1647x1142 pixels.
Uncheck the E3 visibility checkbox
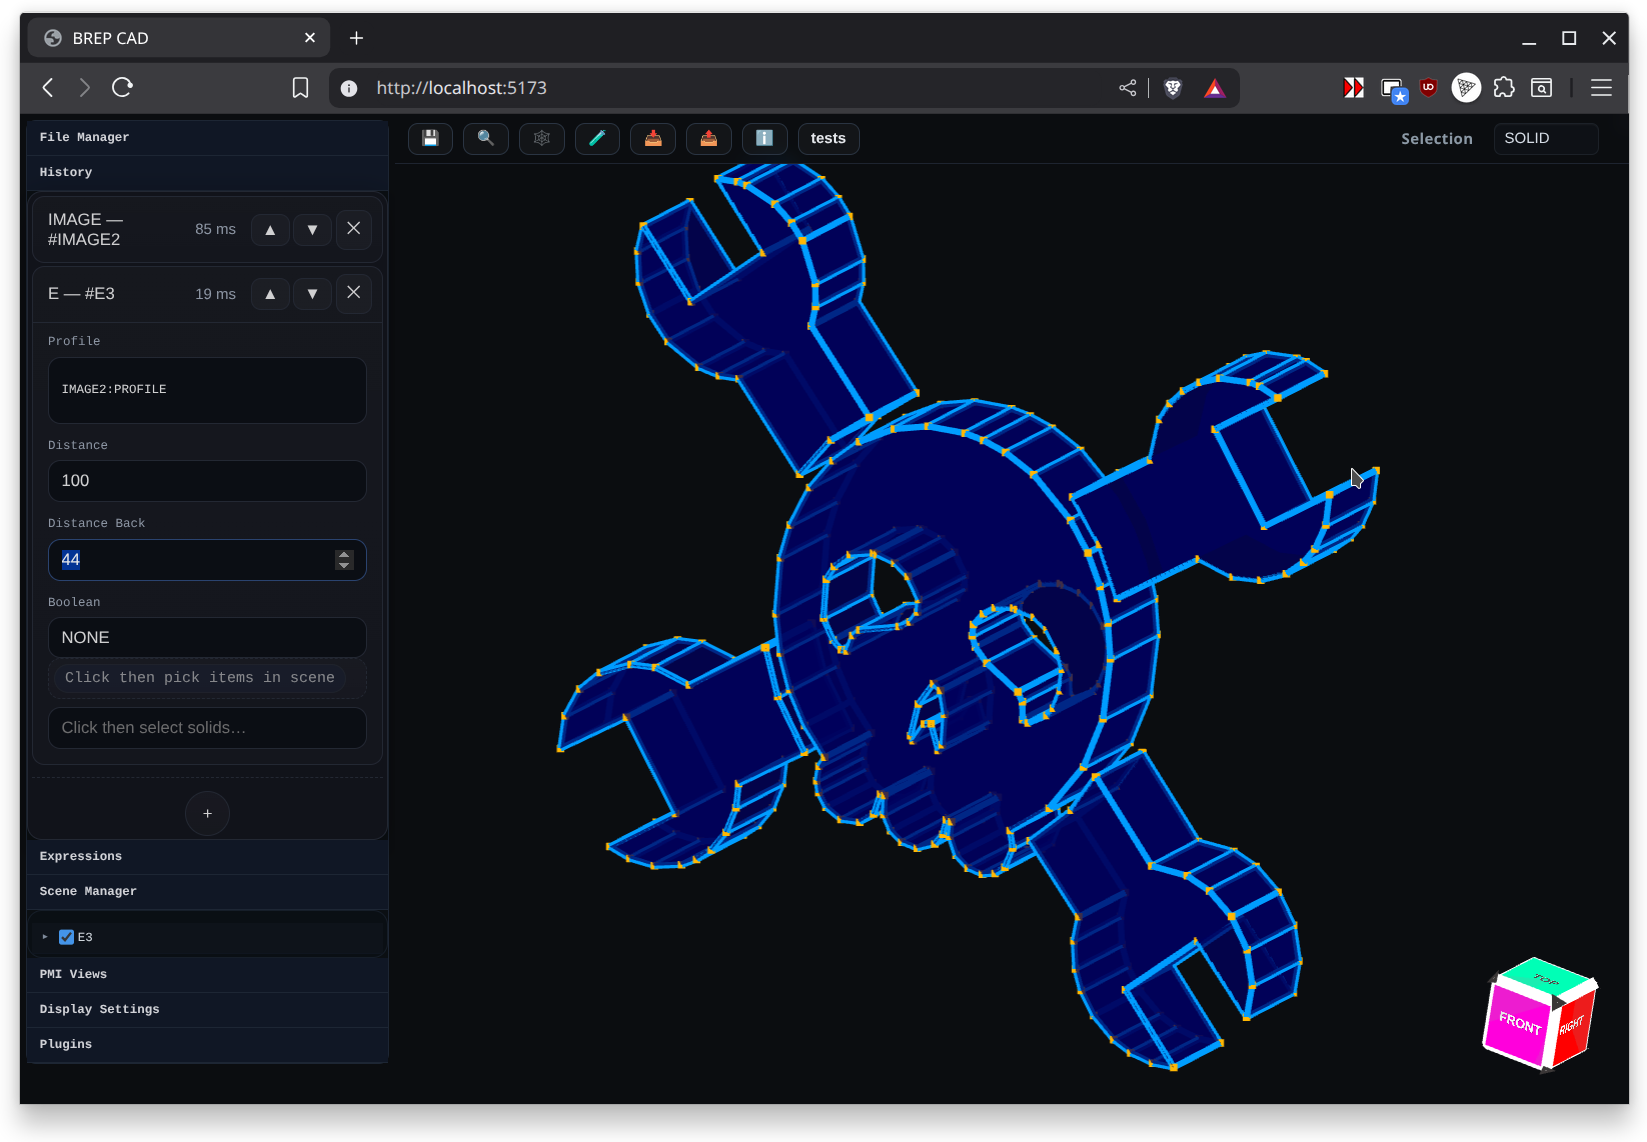[67, 937]
